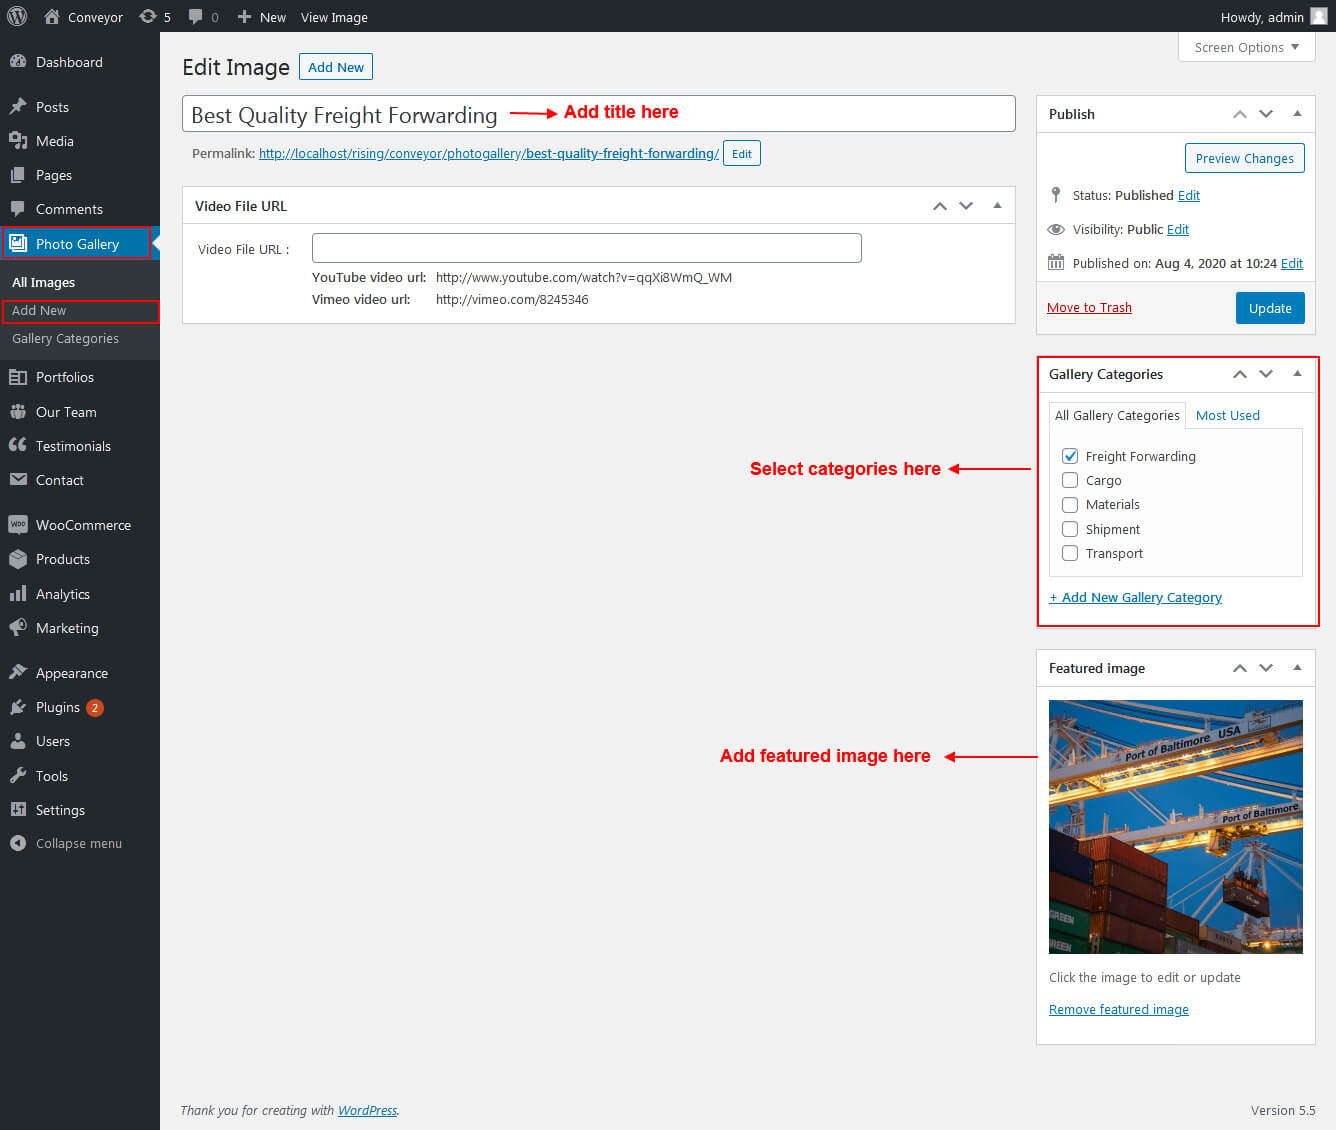This screenshot has width=1336, height=1130.
Task: Uncheck the Freight Forwarding category
Action: pos(1070,456)
